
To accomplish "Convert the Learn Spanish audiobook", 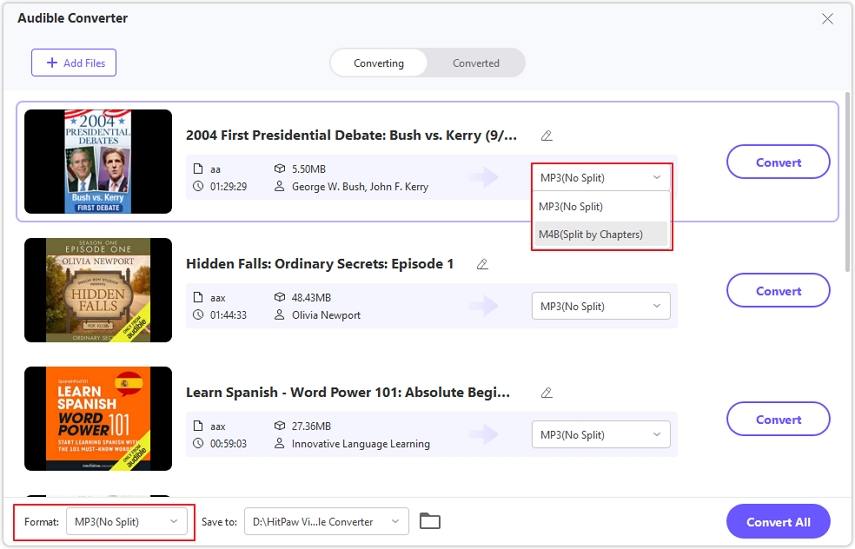I will click(778, 420).
